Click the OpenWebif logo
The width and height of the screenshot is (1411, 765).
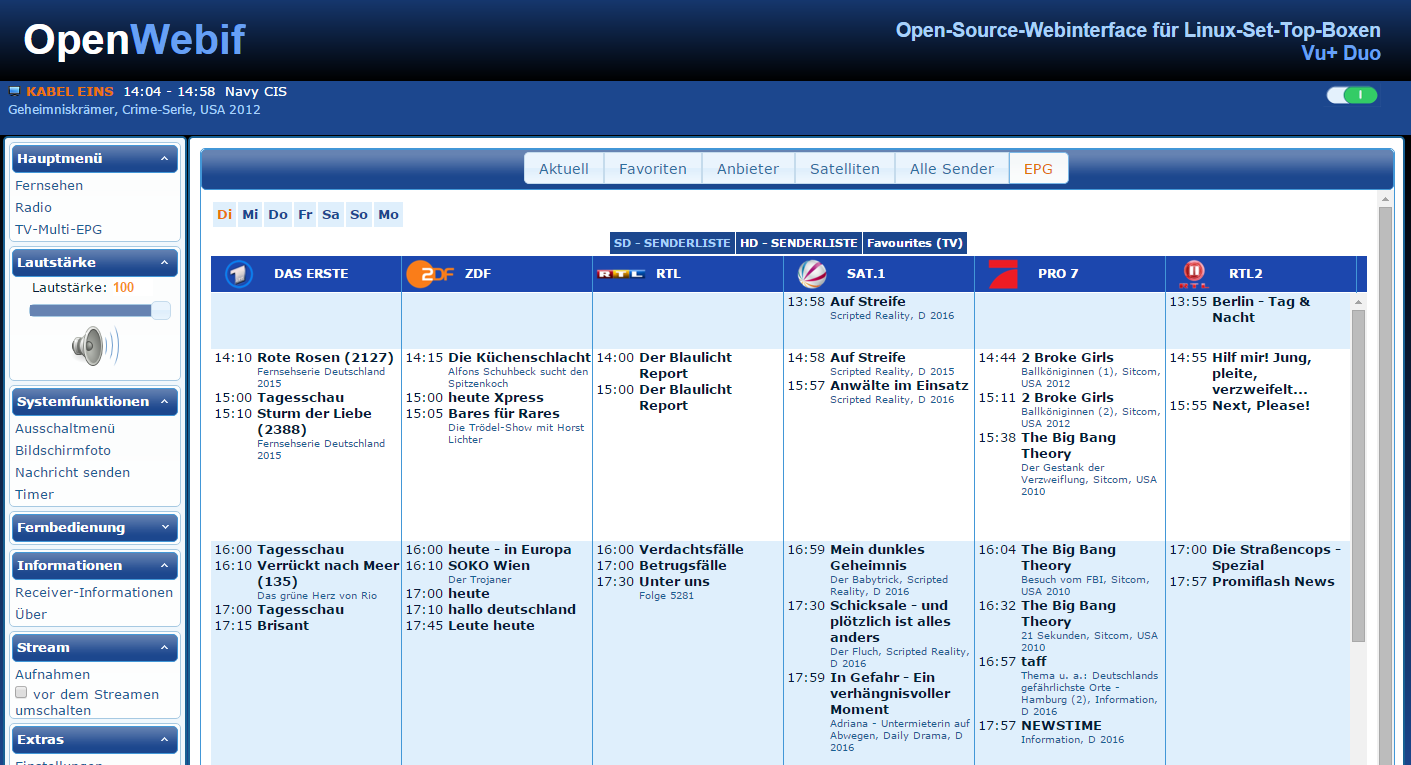point(134,40)
